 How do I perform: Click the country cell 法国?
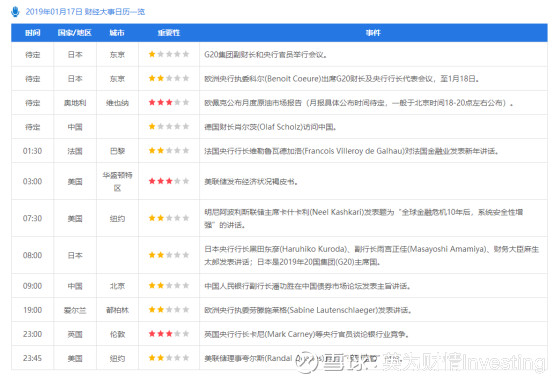tap(75, 151)
